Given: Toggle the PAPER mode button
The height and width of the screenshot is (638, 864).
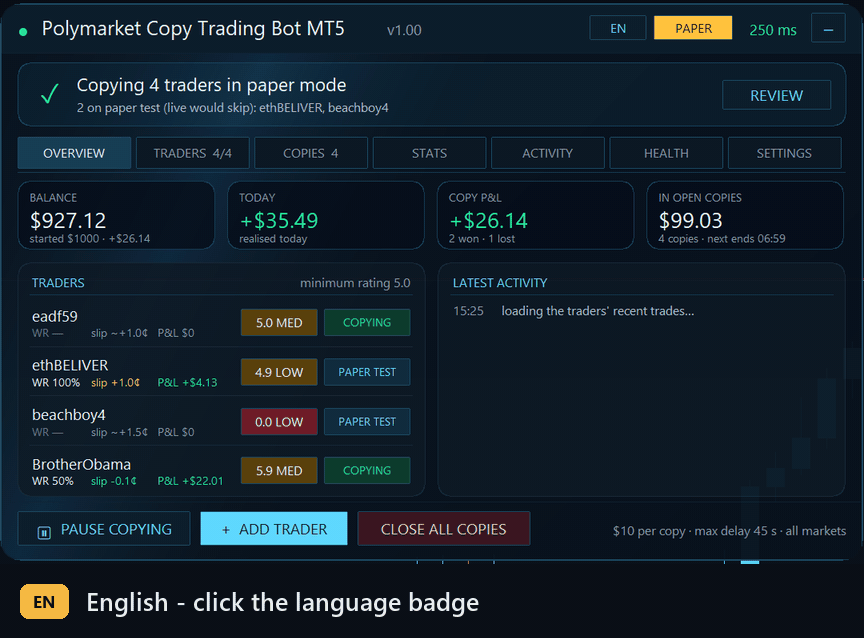Looking at the screenshot, I should point(693,28).
